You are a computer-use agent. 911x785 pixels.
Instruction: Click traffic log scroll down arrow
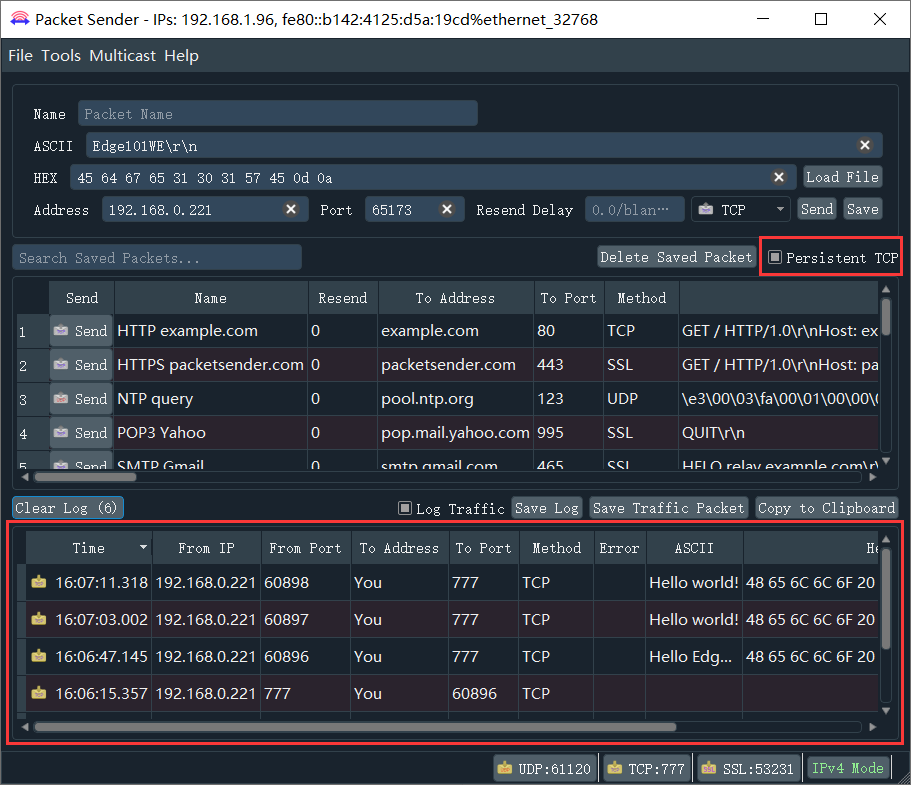coord(886,711)
